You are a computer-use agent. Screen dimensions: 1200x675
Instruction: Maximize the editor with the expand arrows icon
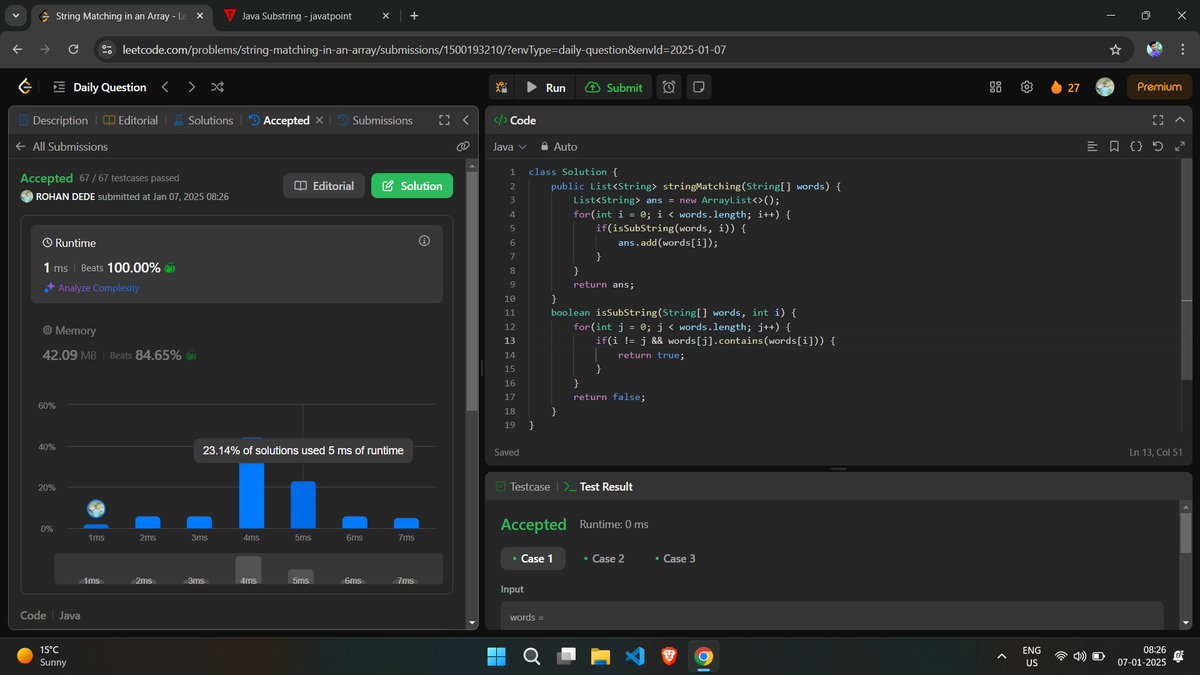tap(1180, 146)
